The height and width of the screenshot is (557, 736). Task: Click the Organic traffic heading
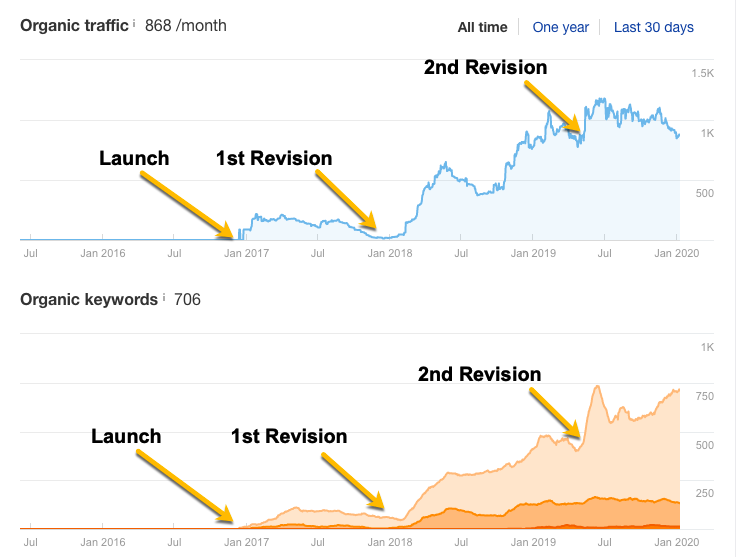[x=74, y=25]
